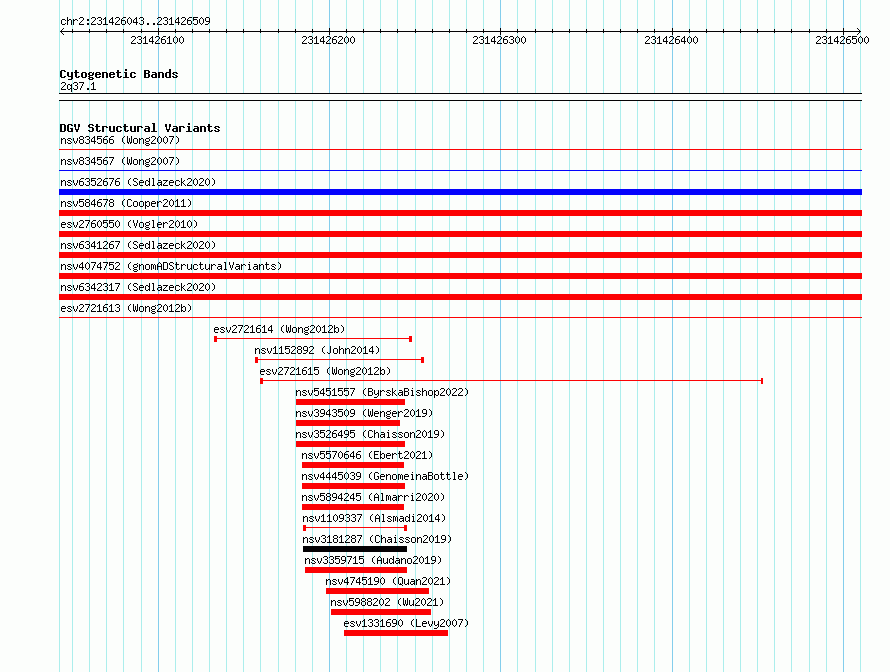
Task: Click the red bar under nsv584678
Action: 460,213
